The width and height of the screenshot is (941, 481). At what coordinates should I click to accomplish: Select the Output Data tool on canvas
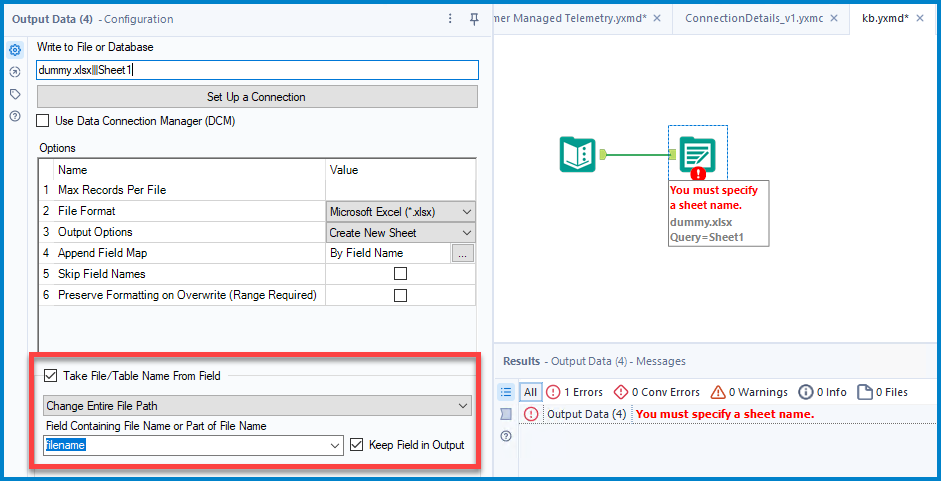click(x=696, y=155)
